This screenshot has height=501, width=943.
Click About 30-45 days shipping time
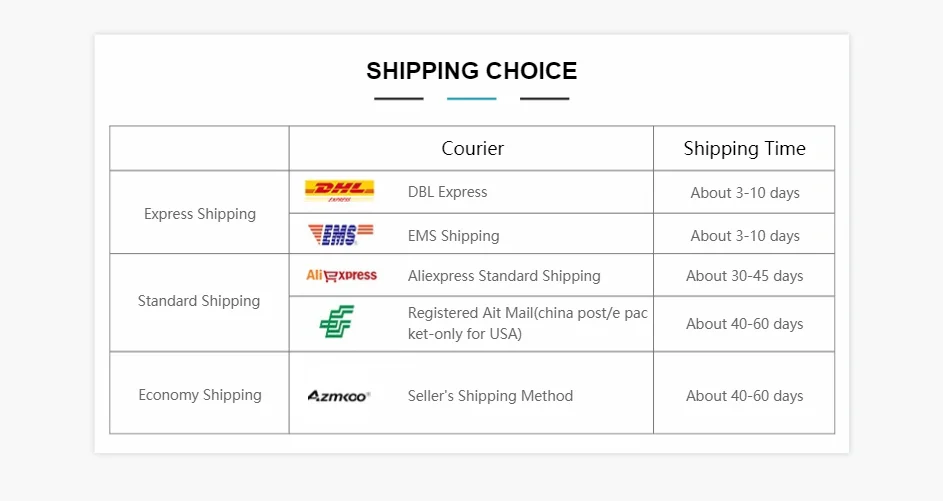(745, 276)
